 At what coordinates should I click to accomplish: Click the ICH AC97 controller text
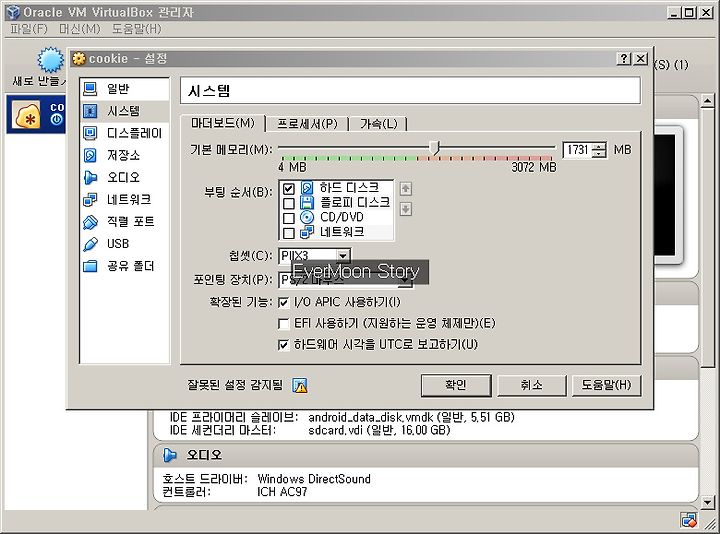click(282, 492)
